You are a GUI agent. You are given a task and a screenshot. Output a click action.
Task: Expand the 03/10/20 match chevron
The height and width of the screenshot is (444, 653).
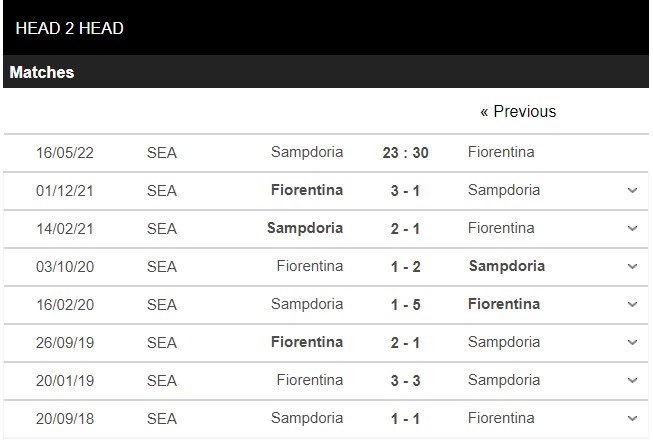(x=632, y=266)
